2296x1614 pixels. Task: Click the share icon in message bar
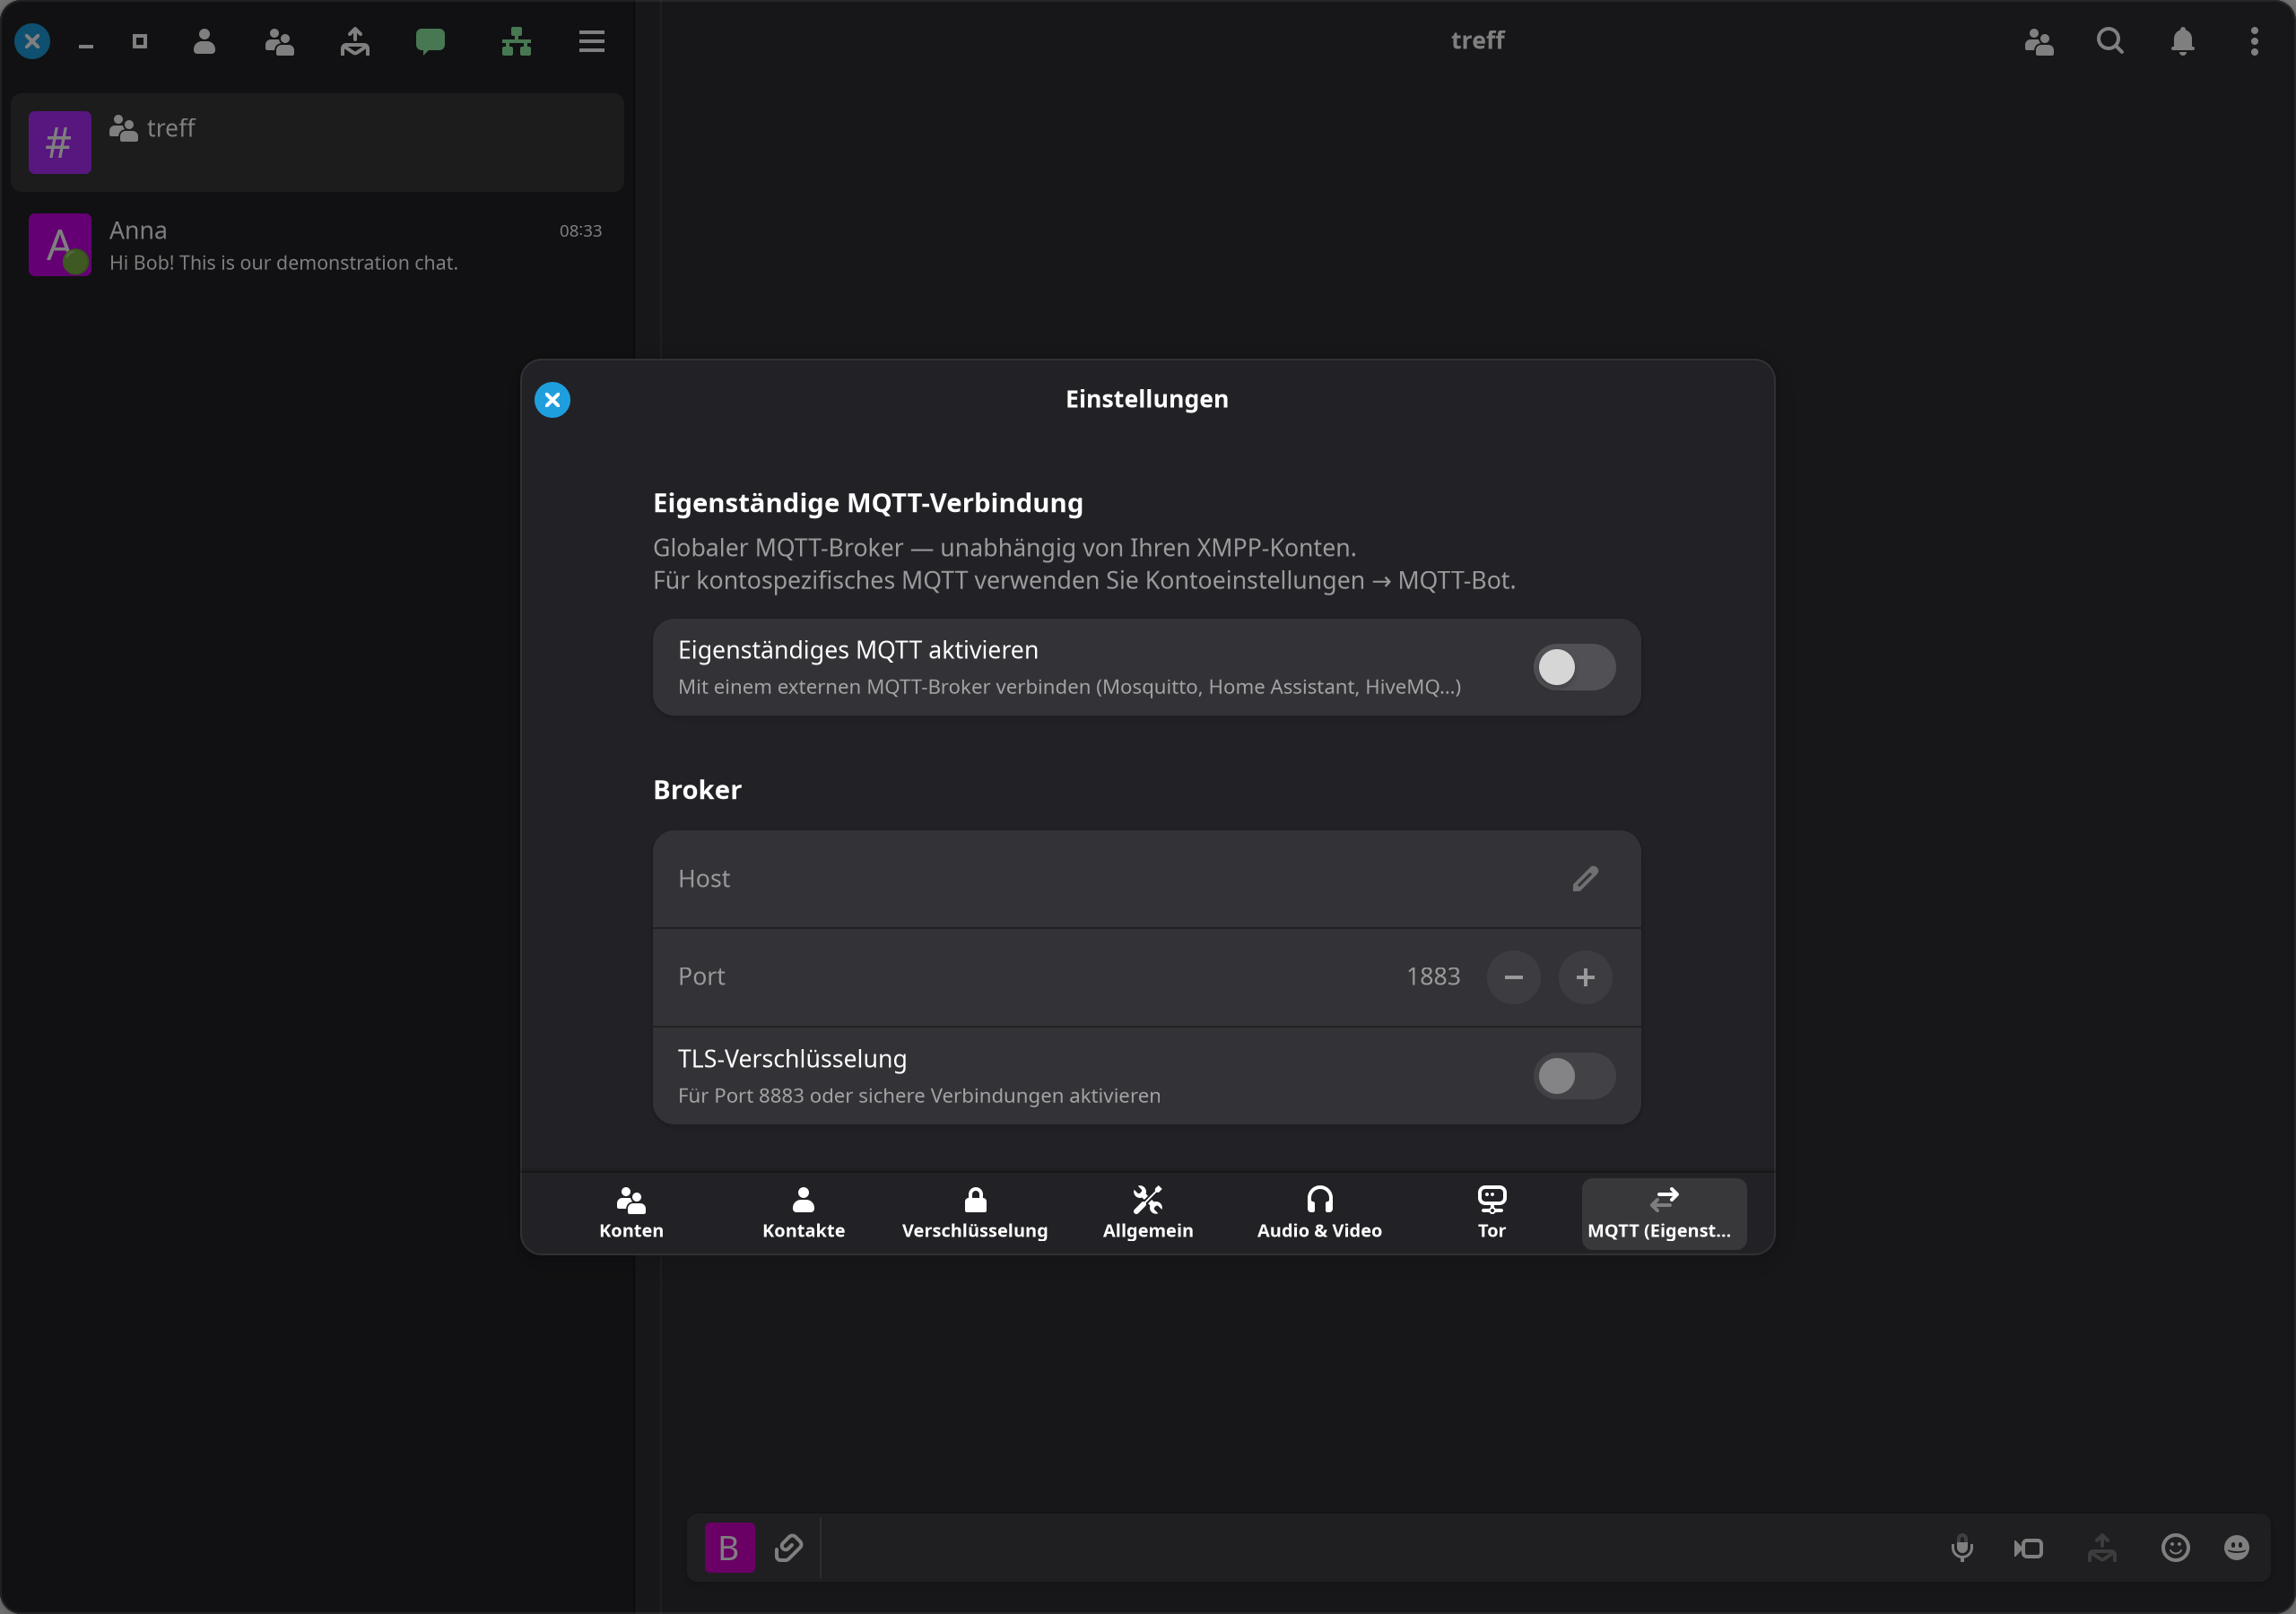pos(2102,1548)
